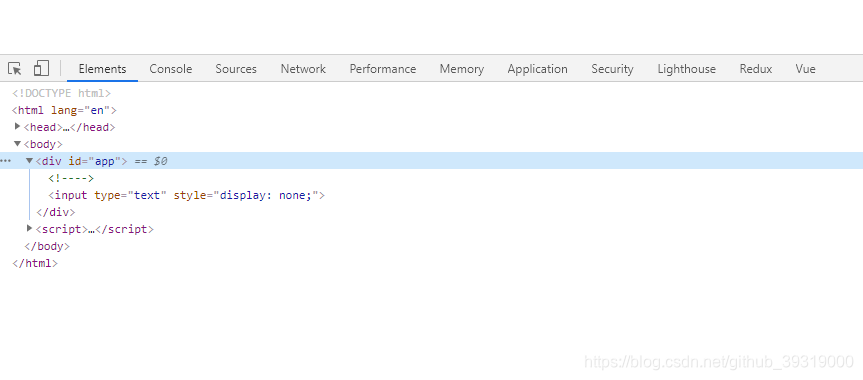863x380 pixels.
Task: Open the Vue devtools tab
Action: 805,69
